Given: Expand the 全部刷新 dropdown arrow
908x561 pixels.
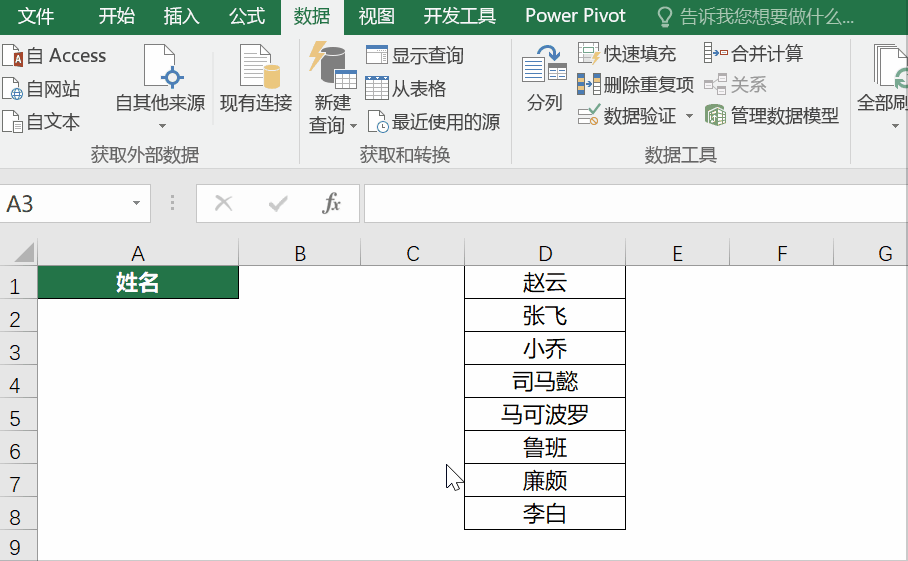Looking at the screenshot, I should coord(895,126).
